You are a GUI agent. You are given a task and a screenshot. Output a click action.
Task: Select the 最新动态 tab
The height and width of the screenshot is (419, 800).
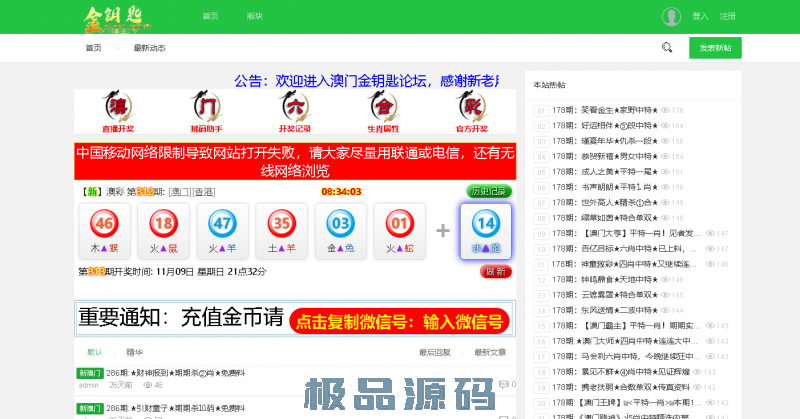point(150,48)
